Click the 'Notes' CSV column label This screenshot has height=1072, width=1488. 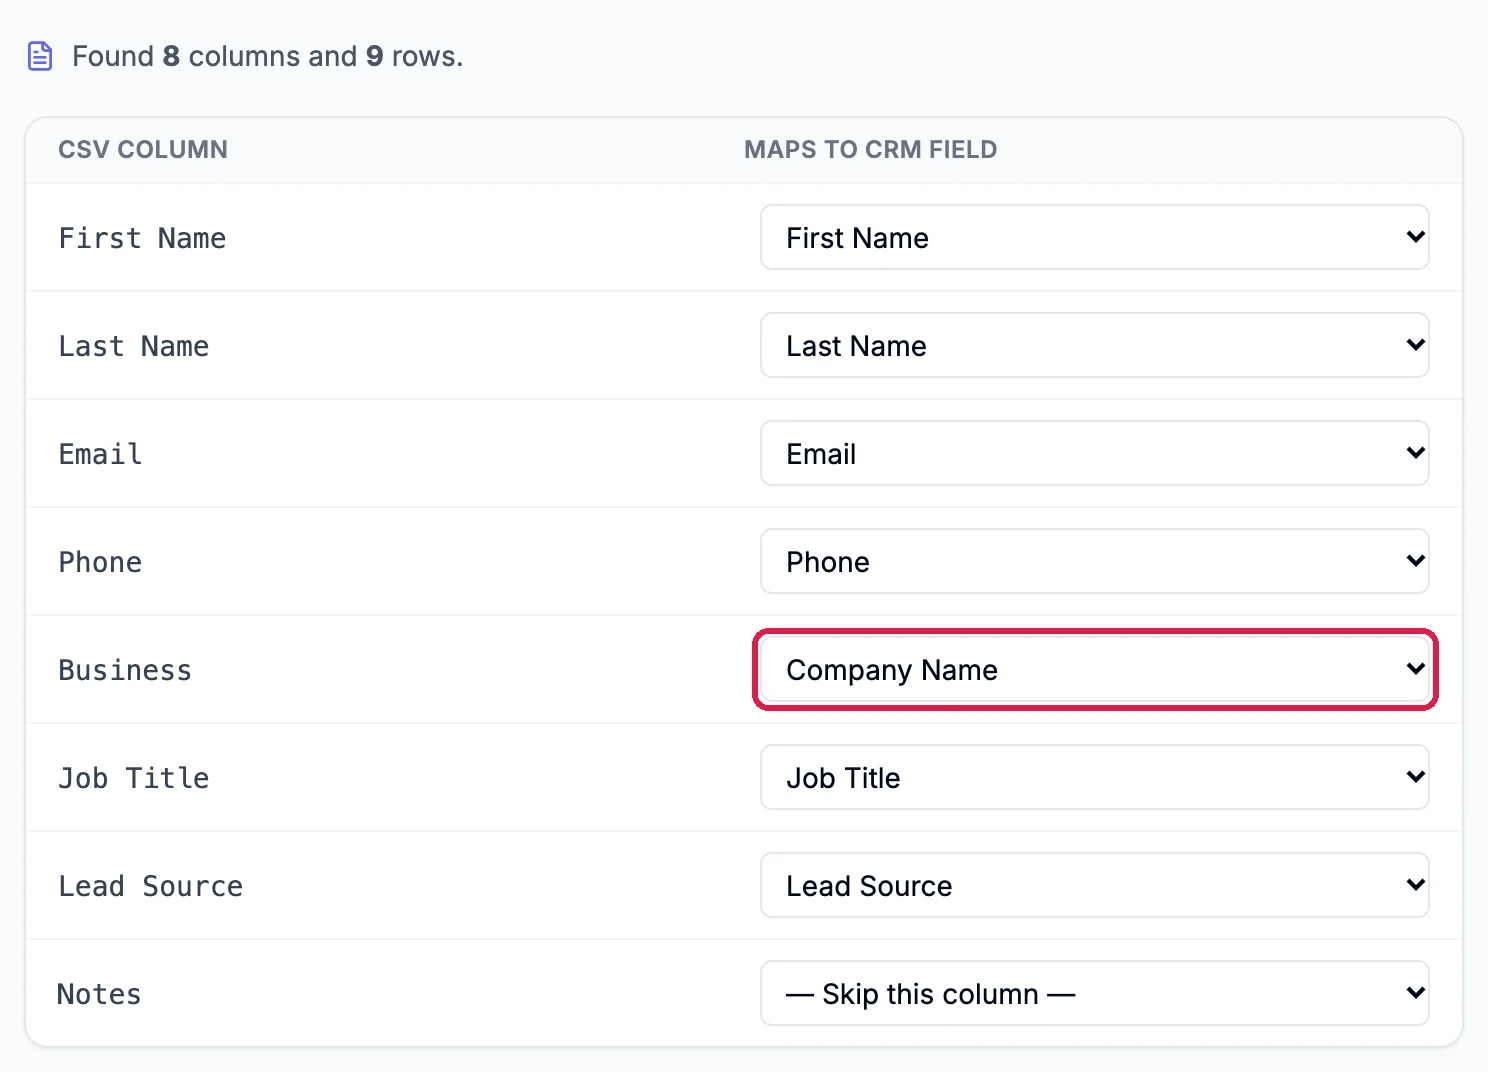coord(99,994)
